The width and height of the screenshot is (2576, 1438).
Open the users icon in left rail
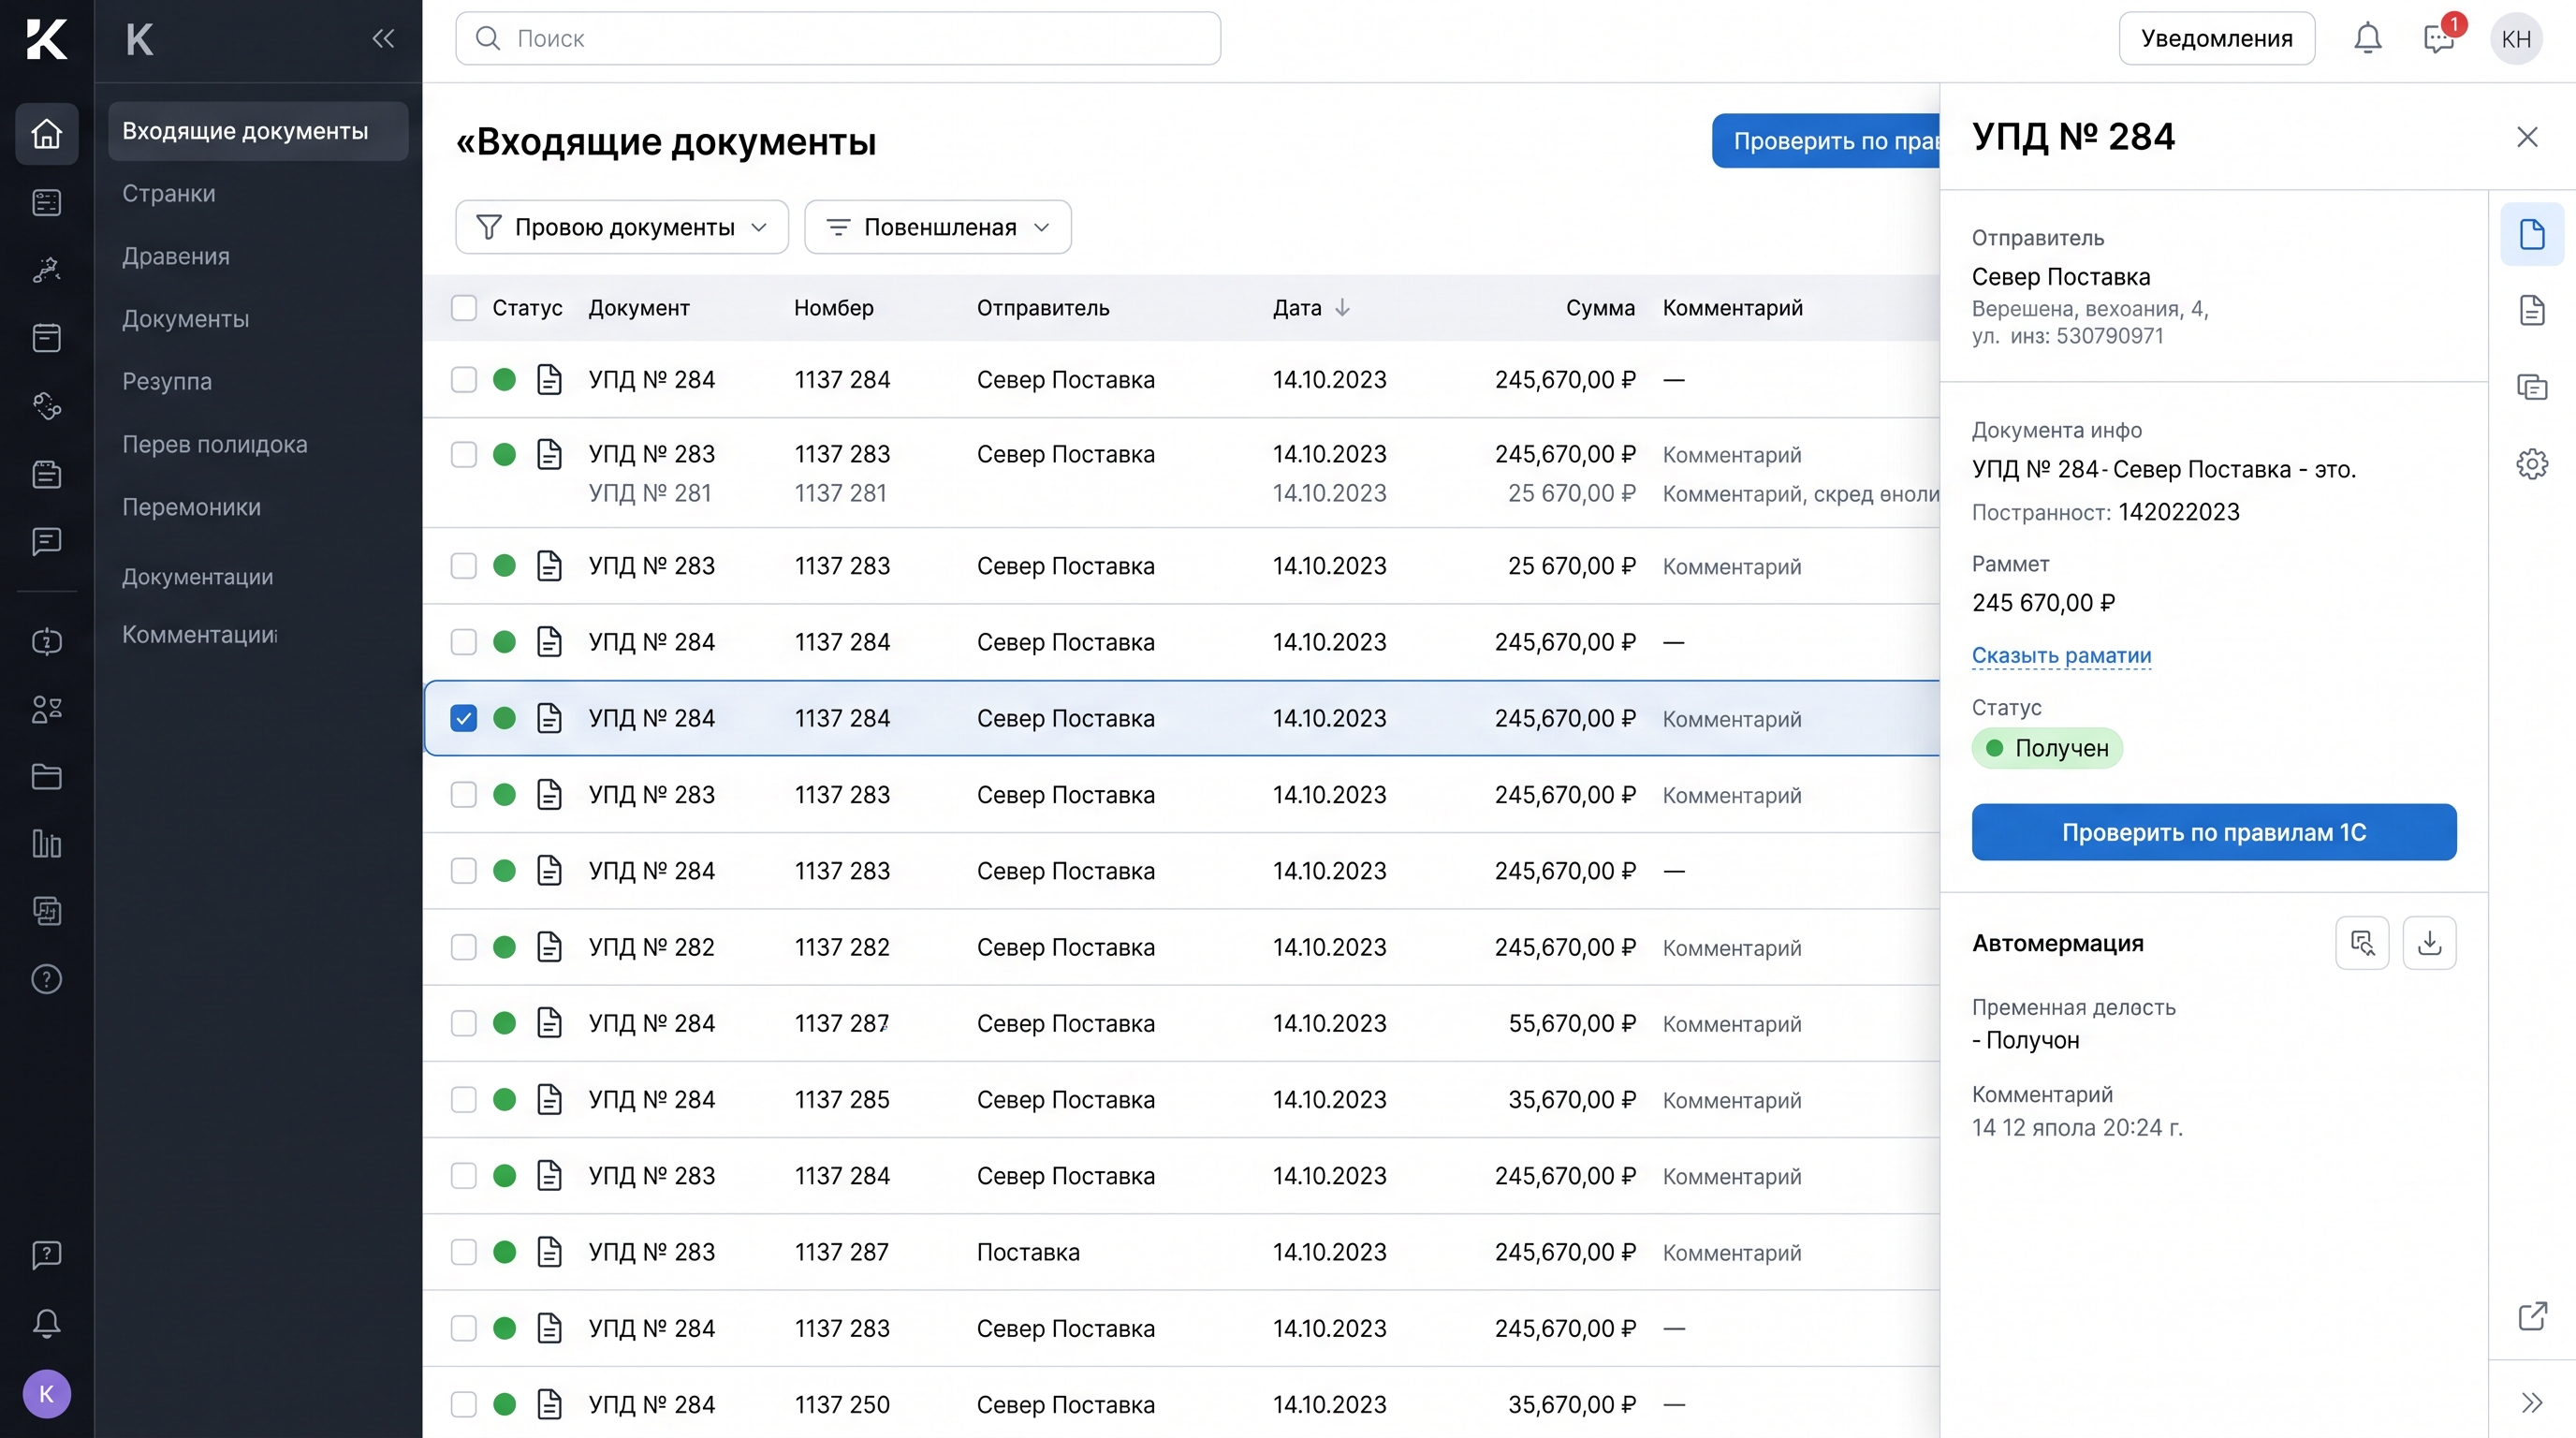pos(47,710)
